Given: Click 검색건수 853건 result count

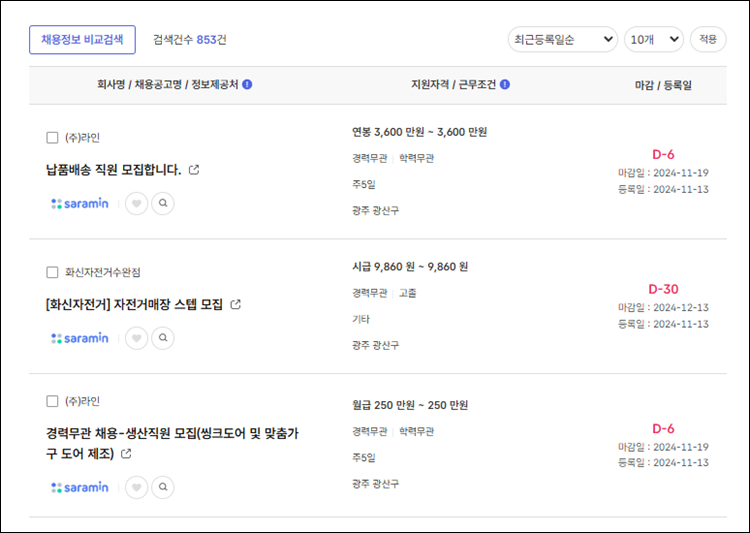Looking at the screenshot, I should click(x=190, y=40).
